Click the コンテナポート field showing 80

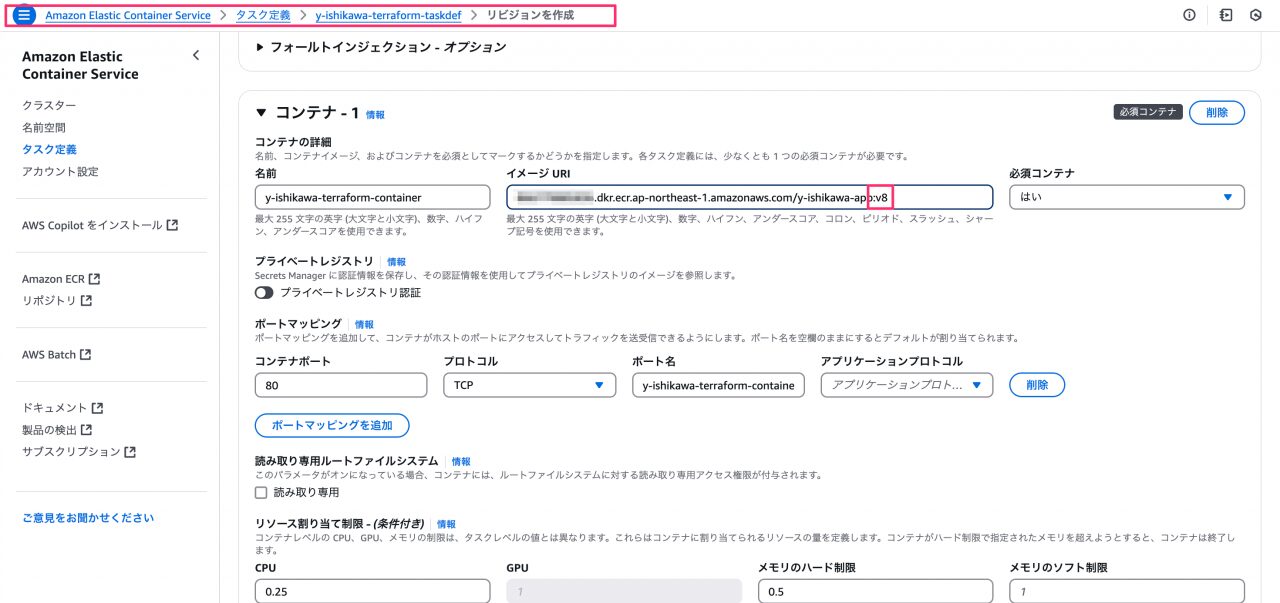click(341, 385)
